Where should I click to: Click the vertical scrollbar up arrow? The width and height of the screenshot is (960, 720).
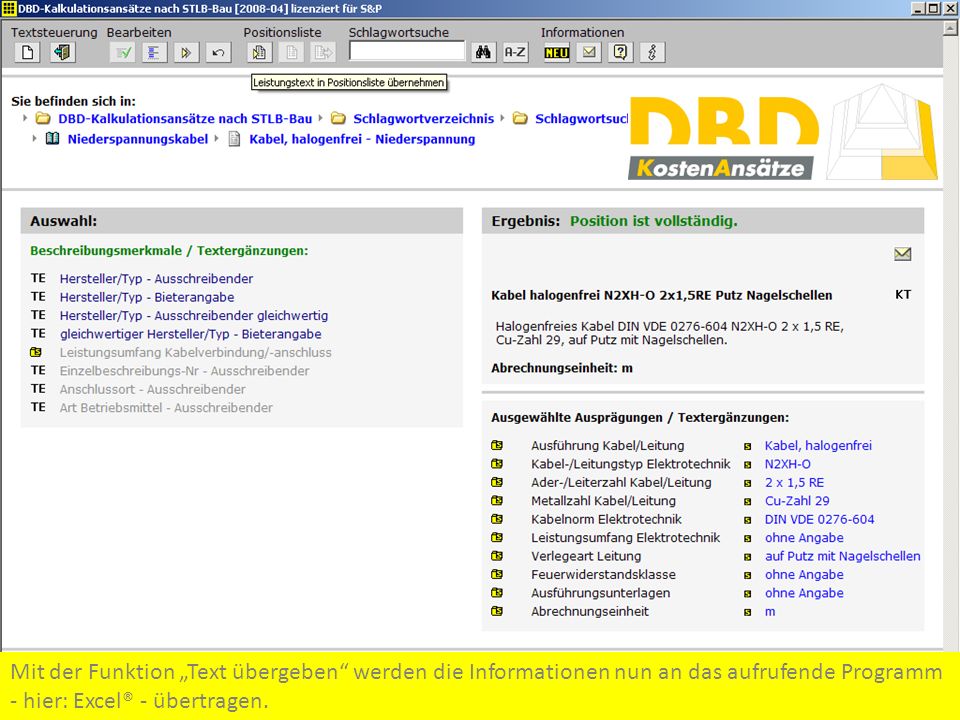pos(951,28)
